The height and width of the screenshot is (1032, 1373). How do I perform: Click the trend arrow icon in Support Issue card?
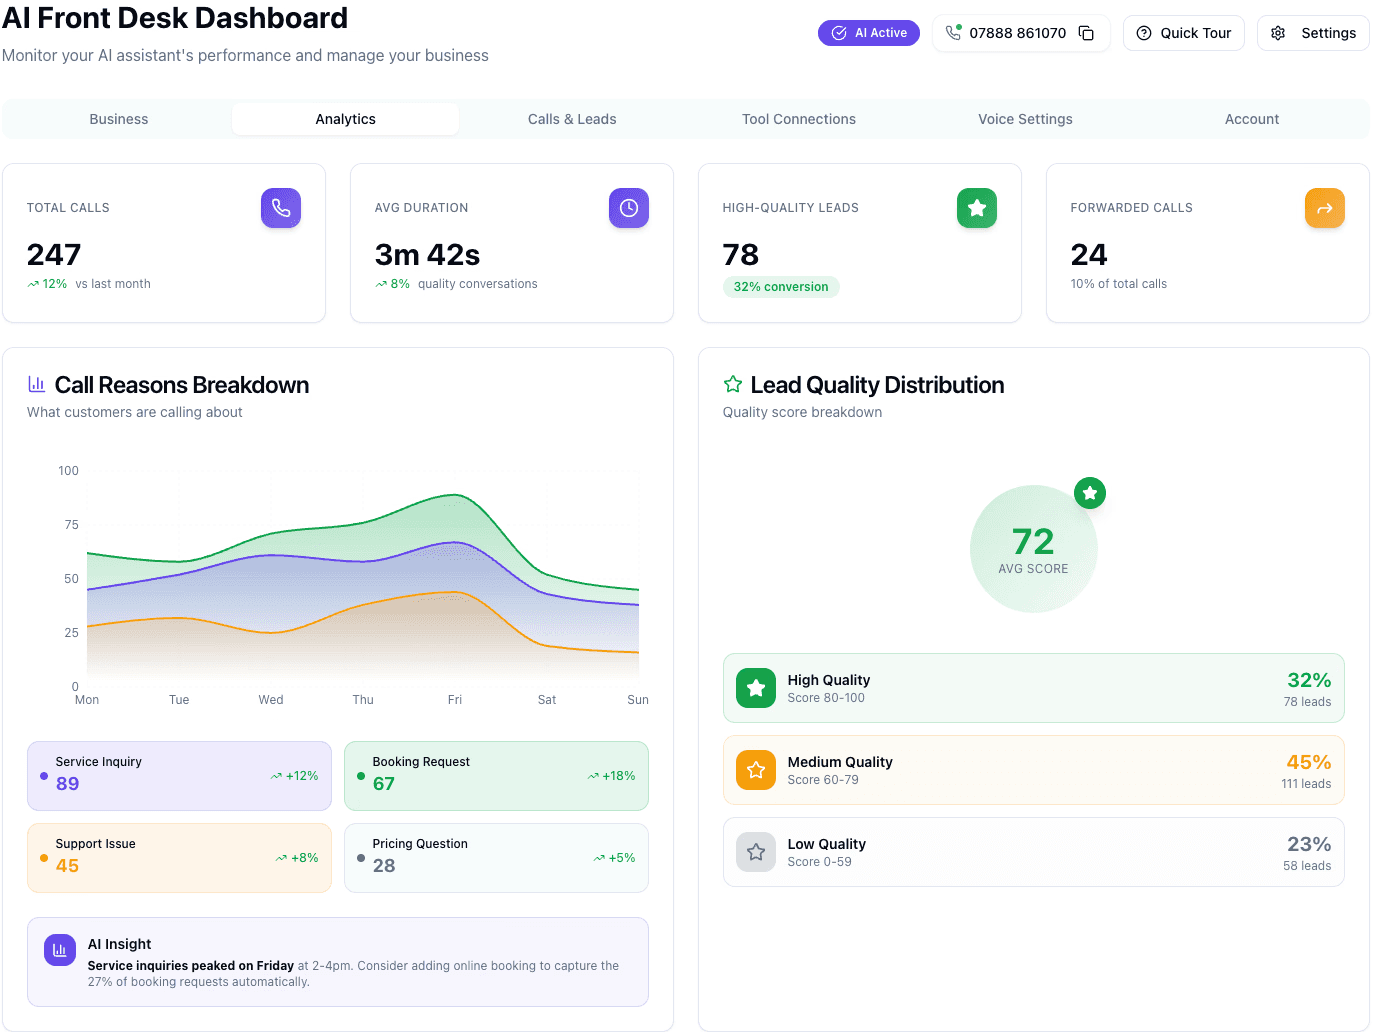click(282, 858)
